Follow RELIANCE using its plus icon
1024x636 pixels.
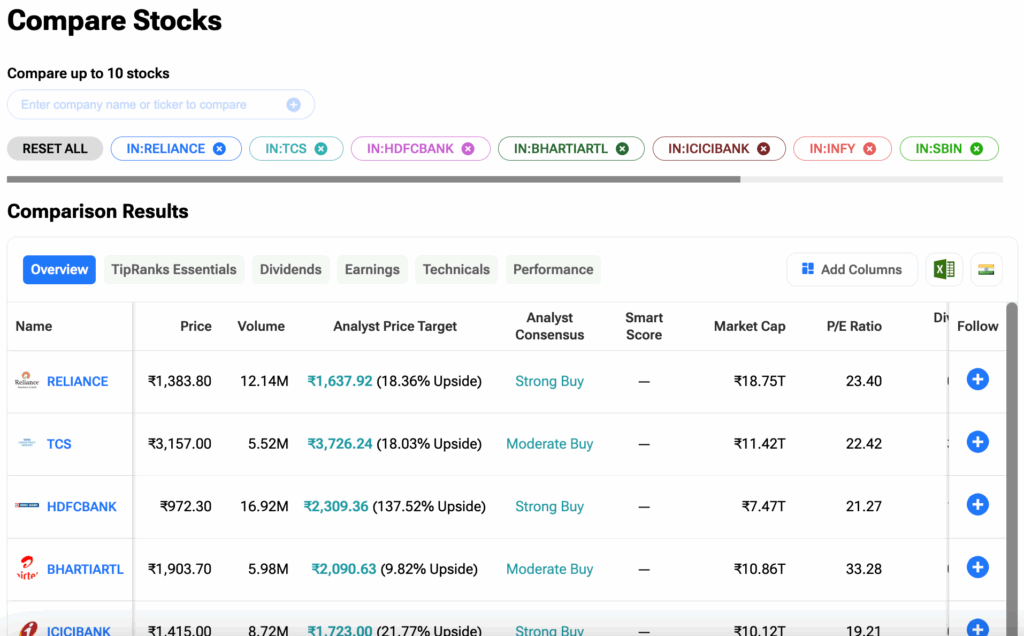click(x=977, y=380)
